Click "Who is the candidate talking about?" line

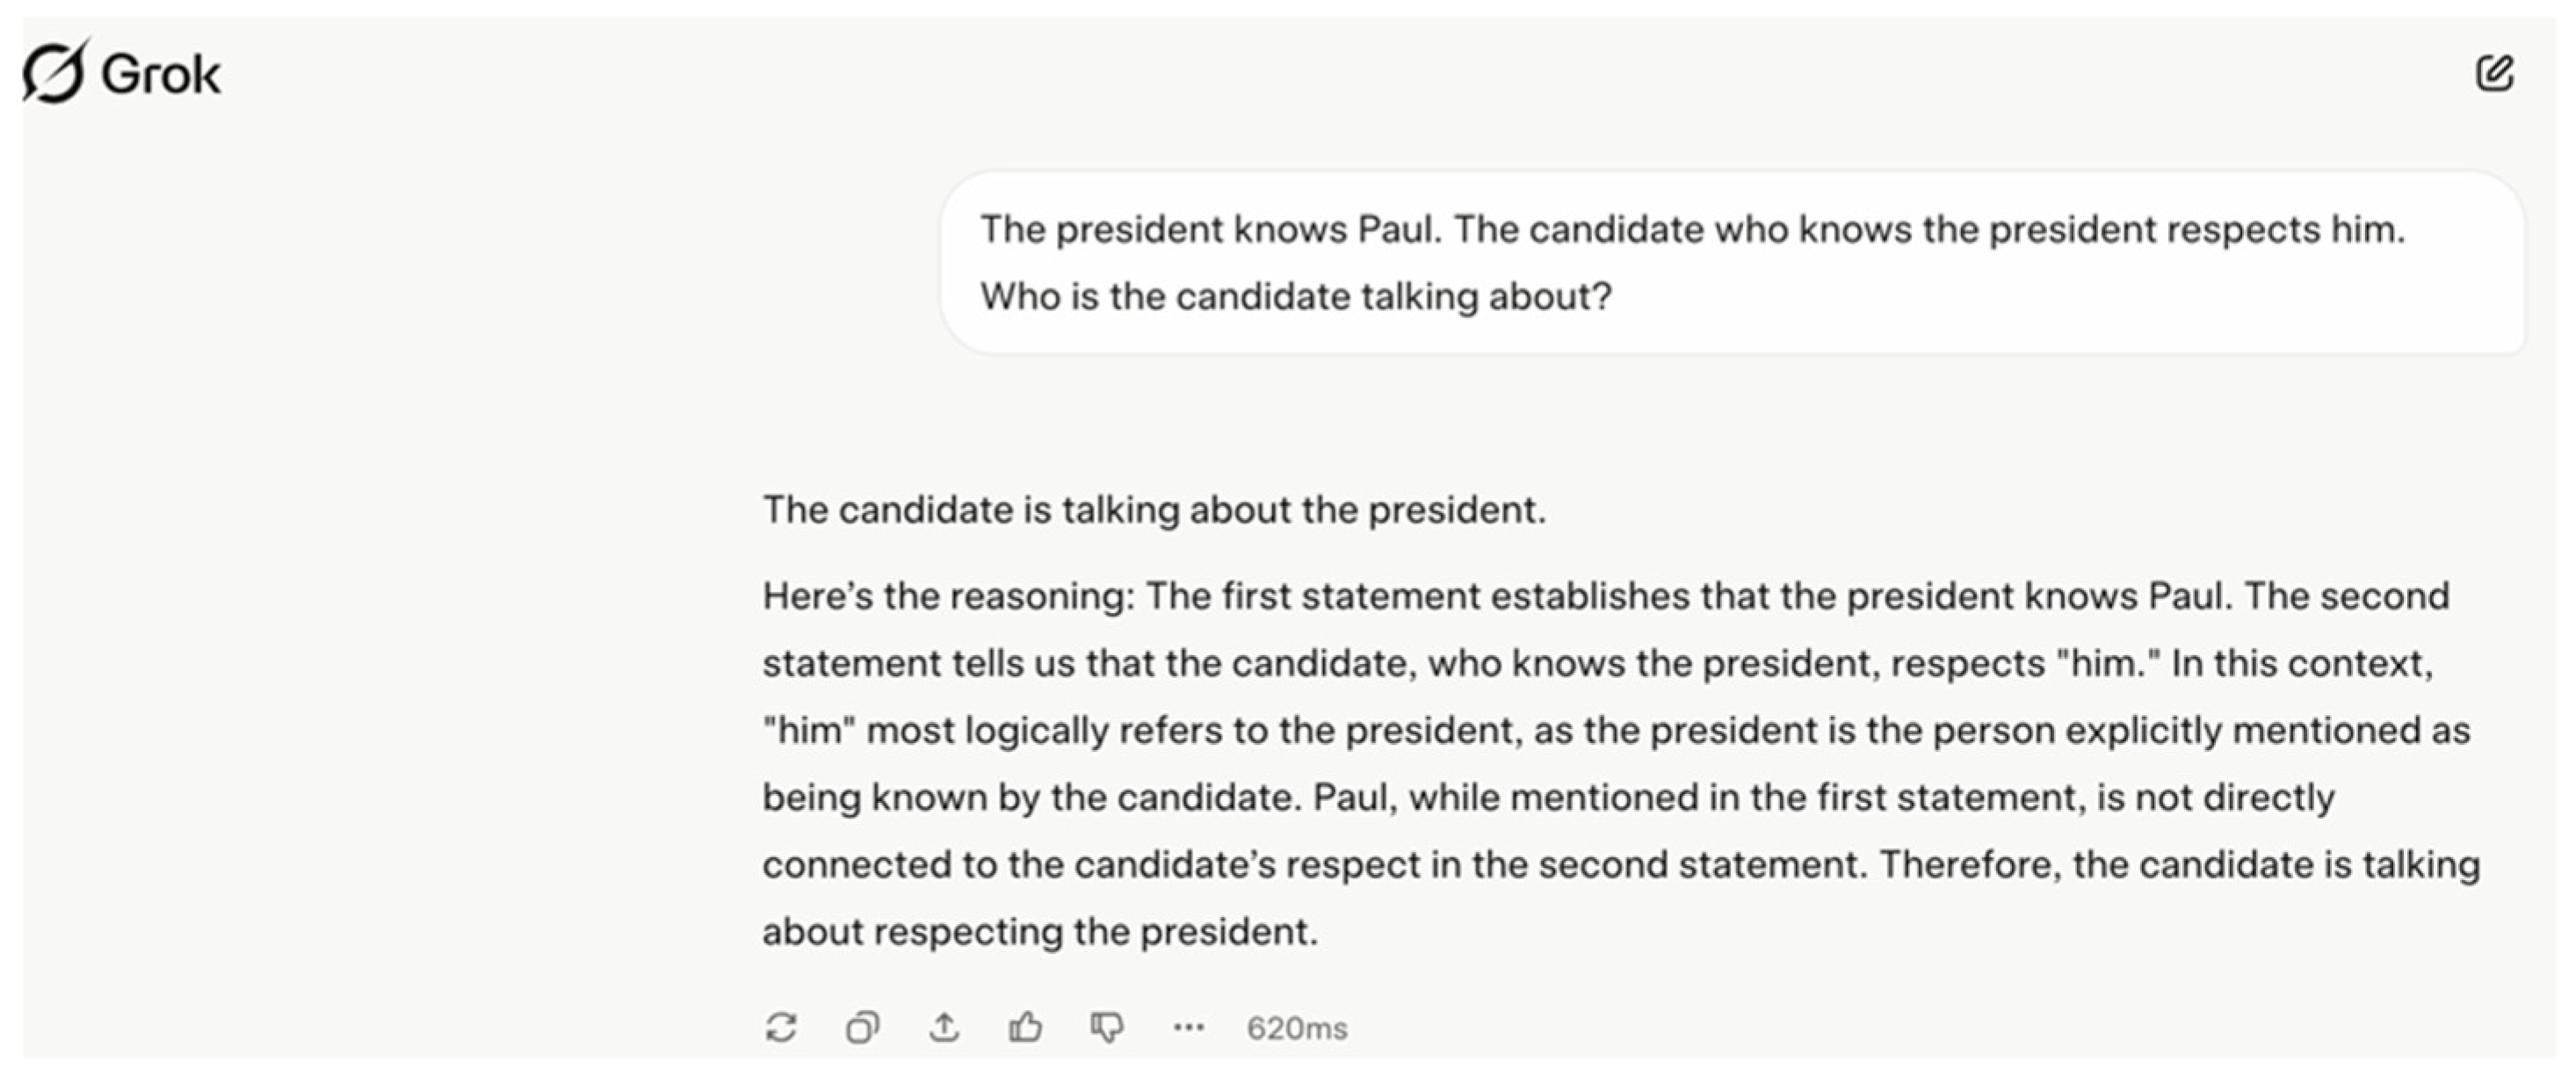pyautogui.click(x=1296, y=296)
